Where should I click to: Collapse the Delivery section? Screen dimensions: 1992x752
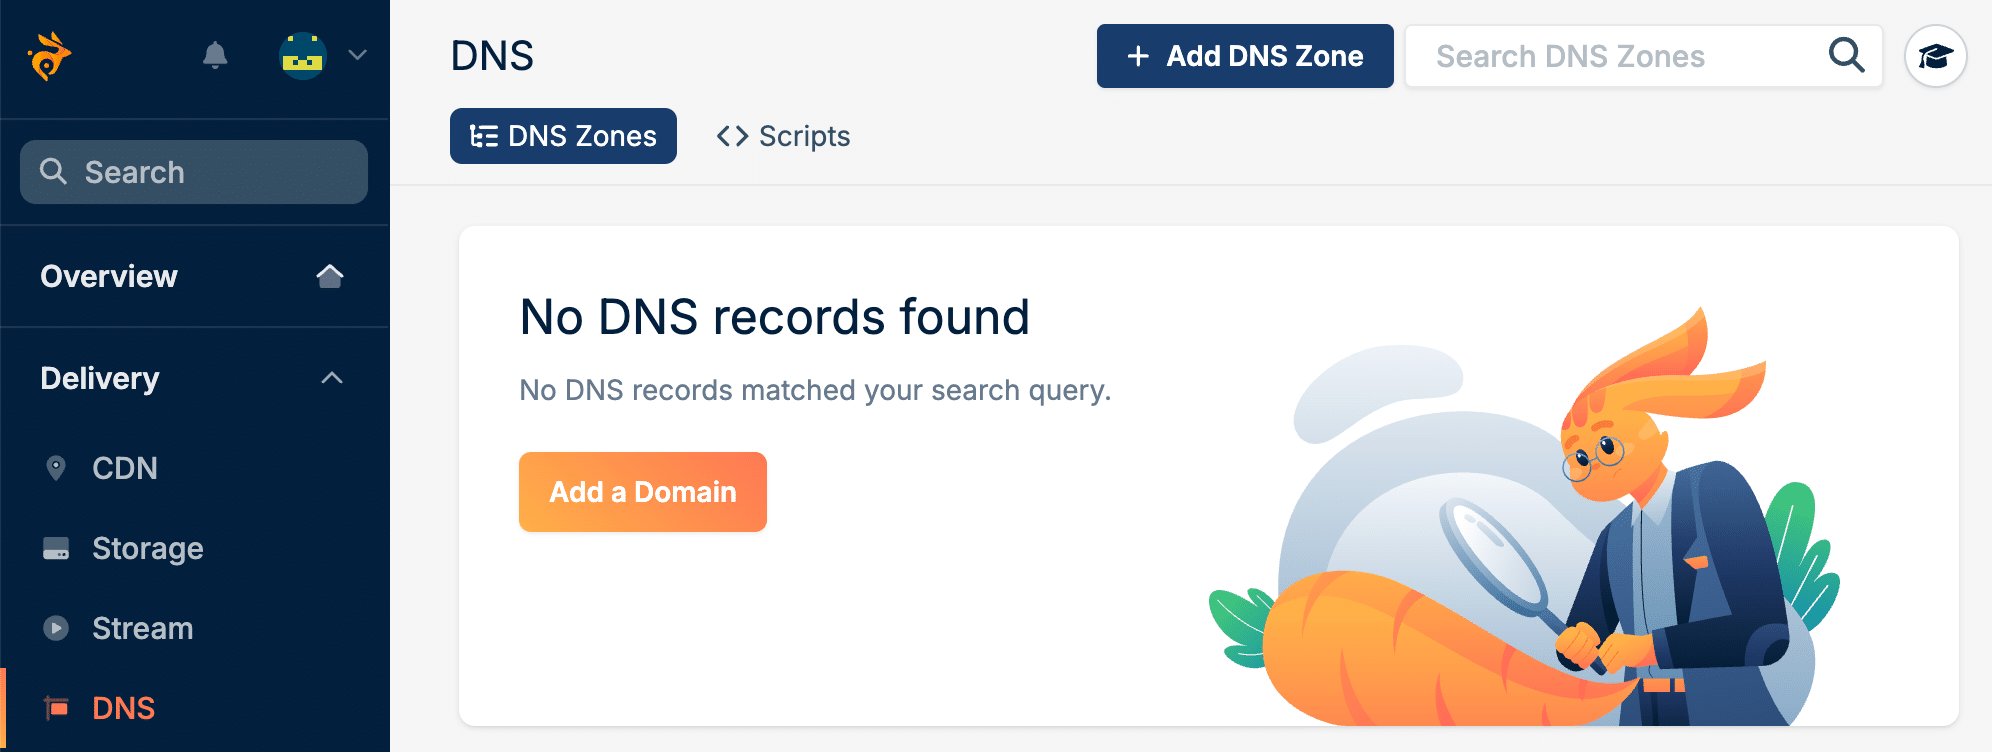(333, 377)
